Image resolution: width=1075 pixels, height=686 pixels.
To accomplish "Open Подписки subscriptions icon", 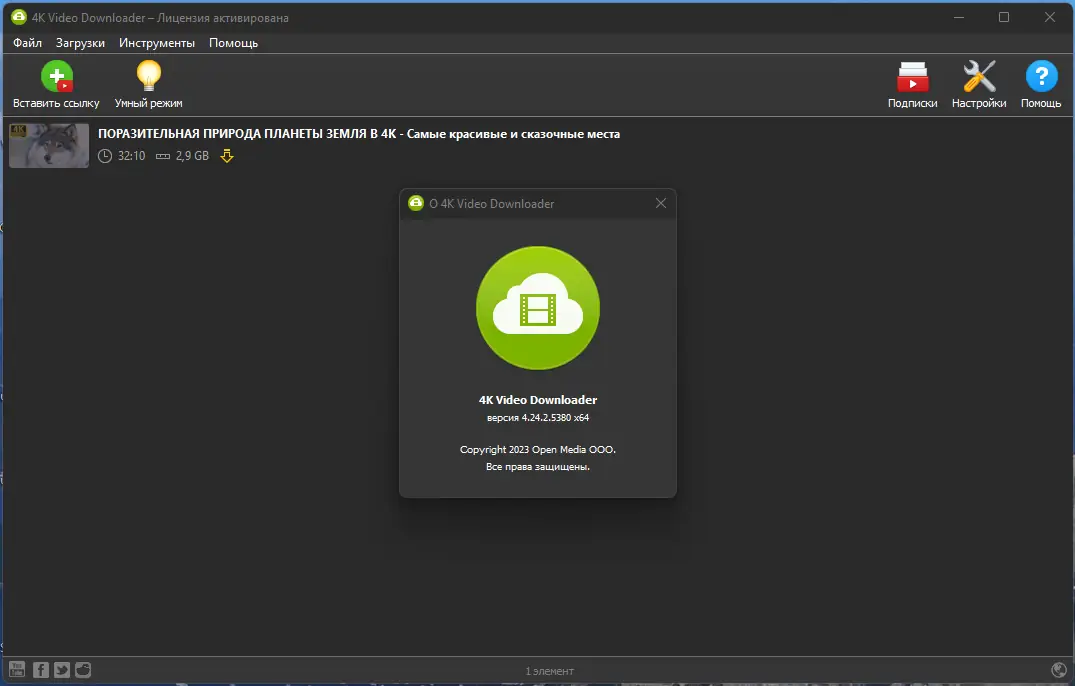I will [x=913, y=76].
